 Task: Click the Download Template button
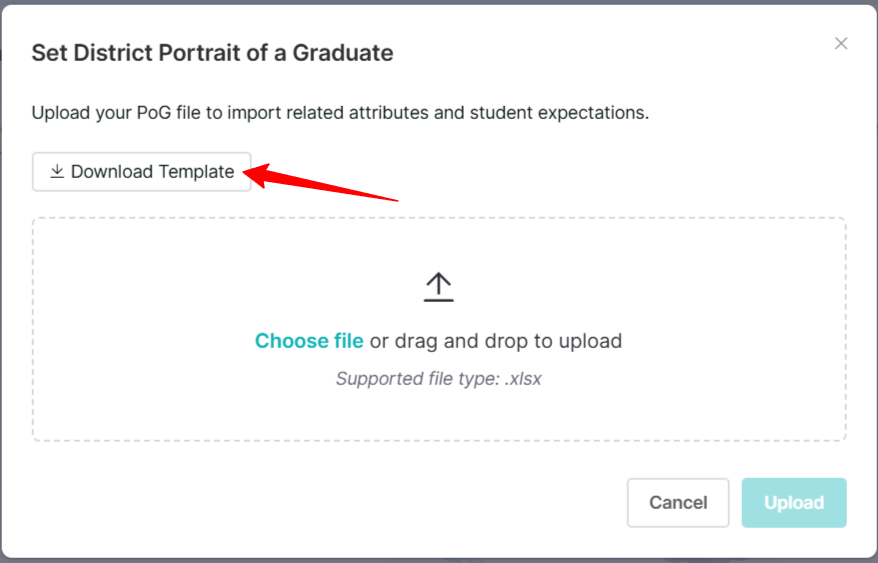(142, 171)
